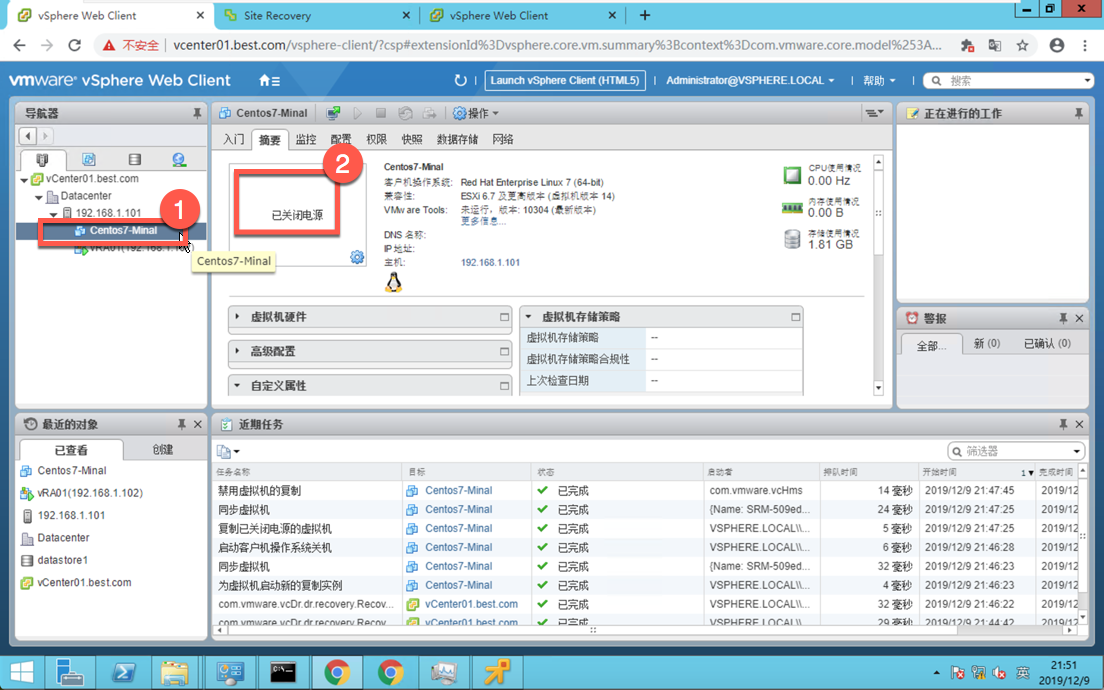
Task: Click the 更多信息 link
Action: 483,221
